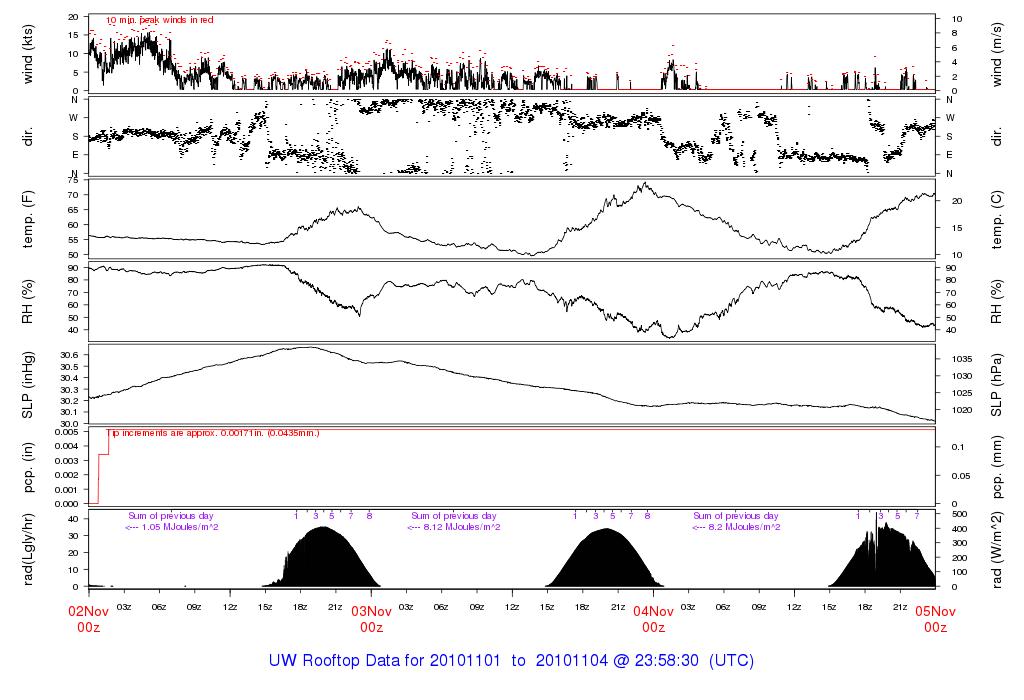Image resolution: width=1024 pixels, height=700 pixels.
Task: Select the "04Nov 00z" date marker
Action: pos(654,620)
